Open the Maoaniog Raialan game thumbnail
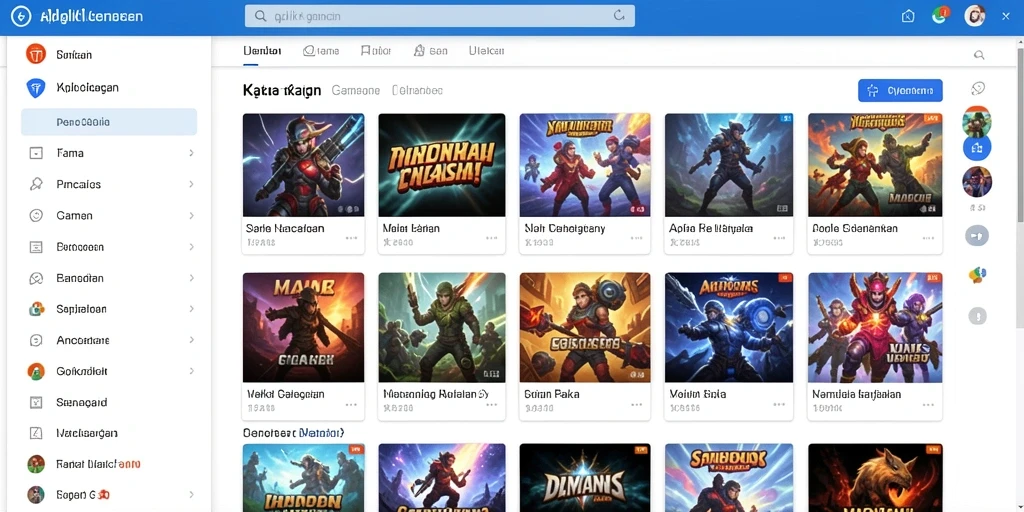 442,327
